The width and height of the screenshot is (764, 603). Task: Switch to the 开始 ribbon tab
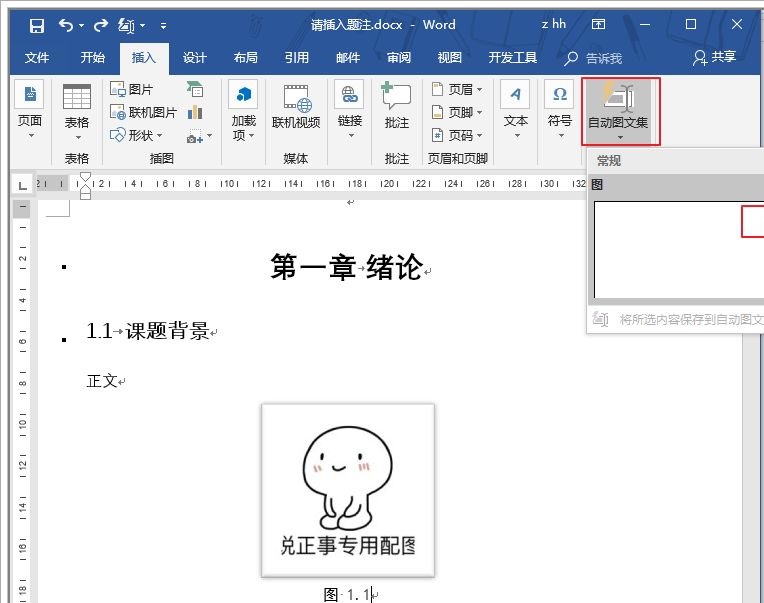pos(93,58)
